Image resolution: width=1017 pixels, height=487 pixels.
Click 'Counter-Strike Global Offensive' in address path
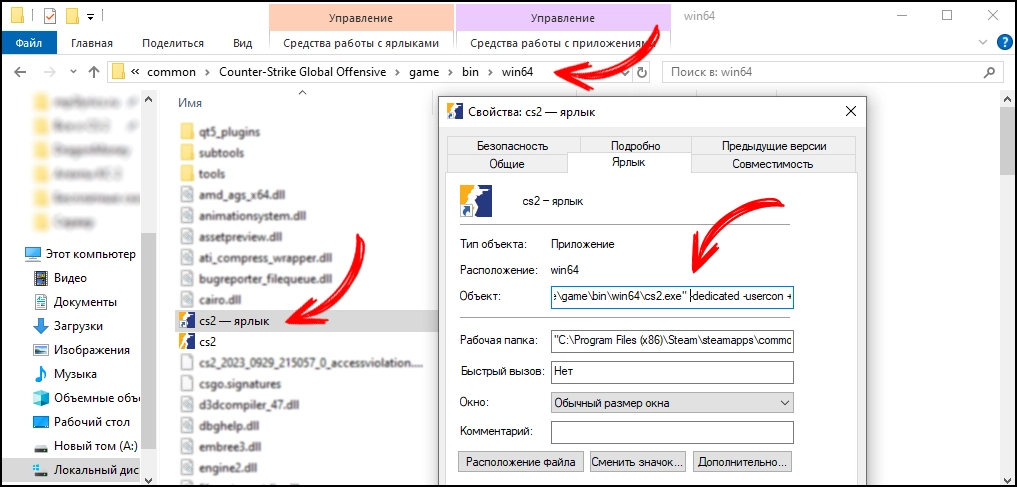coord(302,72)
